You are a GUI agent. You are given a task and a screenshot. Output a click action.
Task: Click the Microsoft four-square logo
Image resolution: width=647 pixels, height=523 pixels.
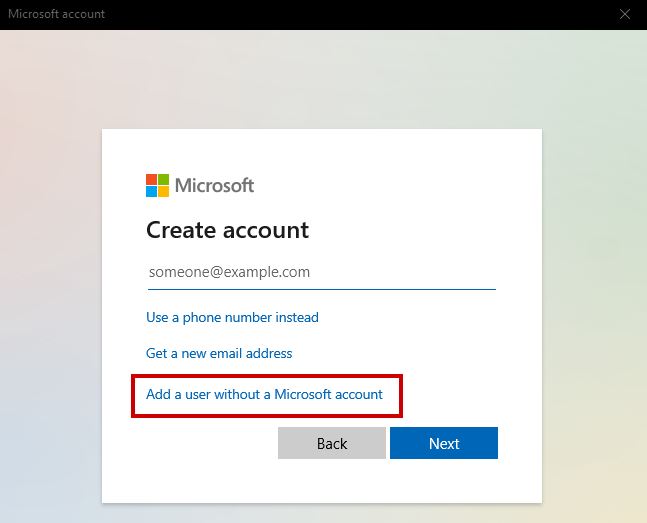tap(158, 185)
